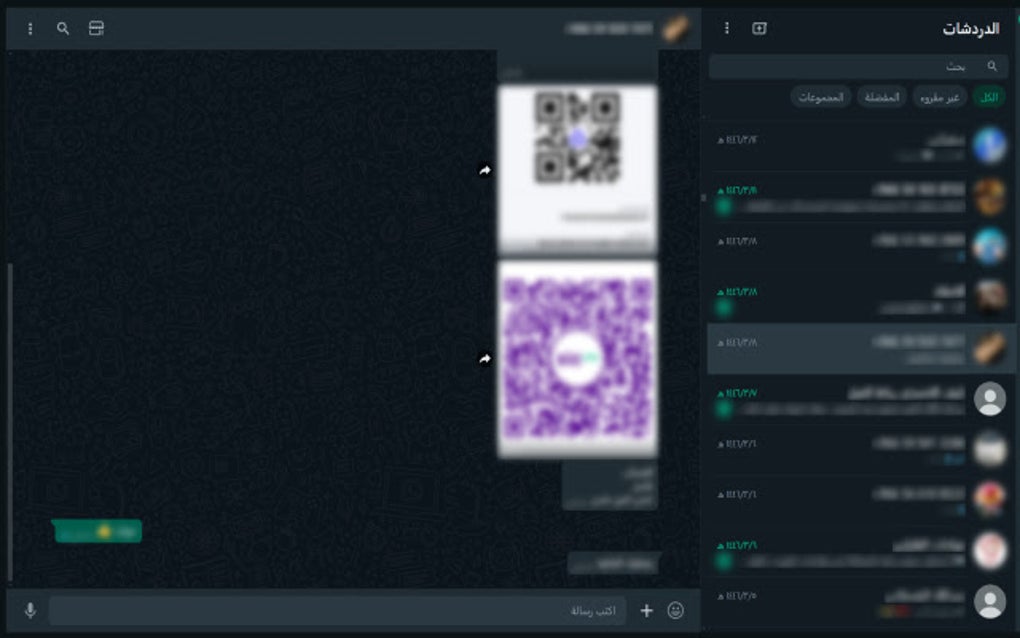Screen dimensions: 1020x638
Task: Switch to the المجموعات filter
Action: 821,97
